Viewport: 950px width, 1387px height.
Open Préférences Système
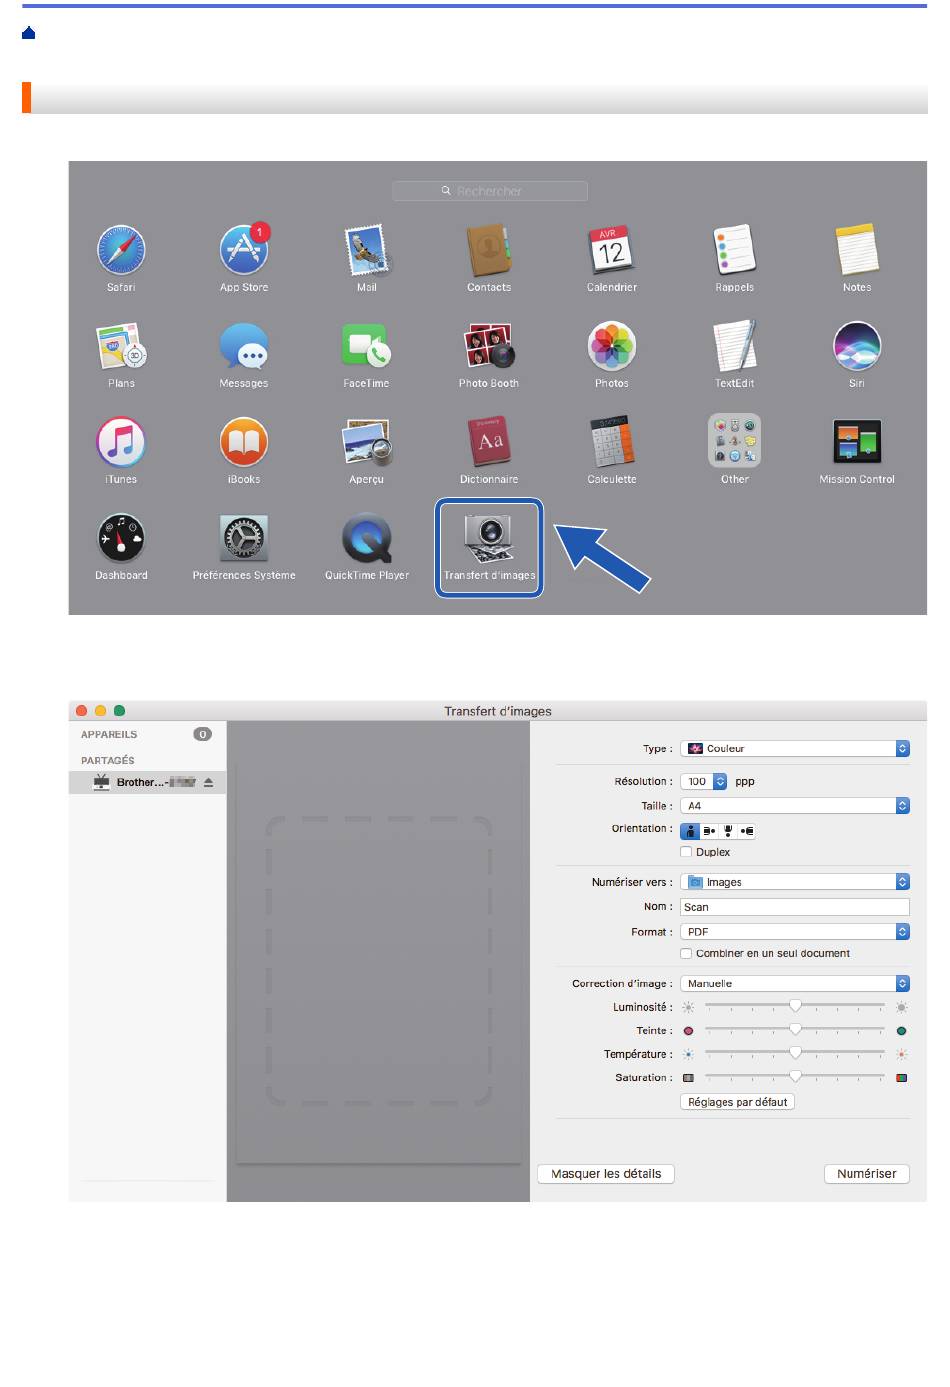coord(244,538)
